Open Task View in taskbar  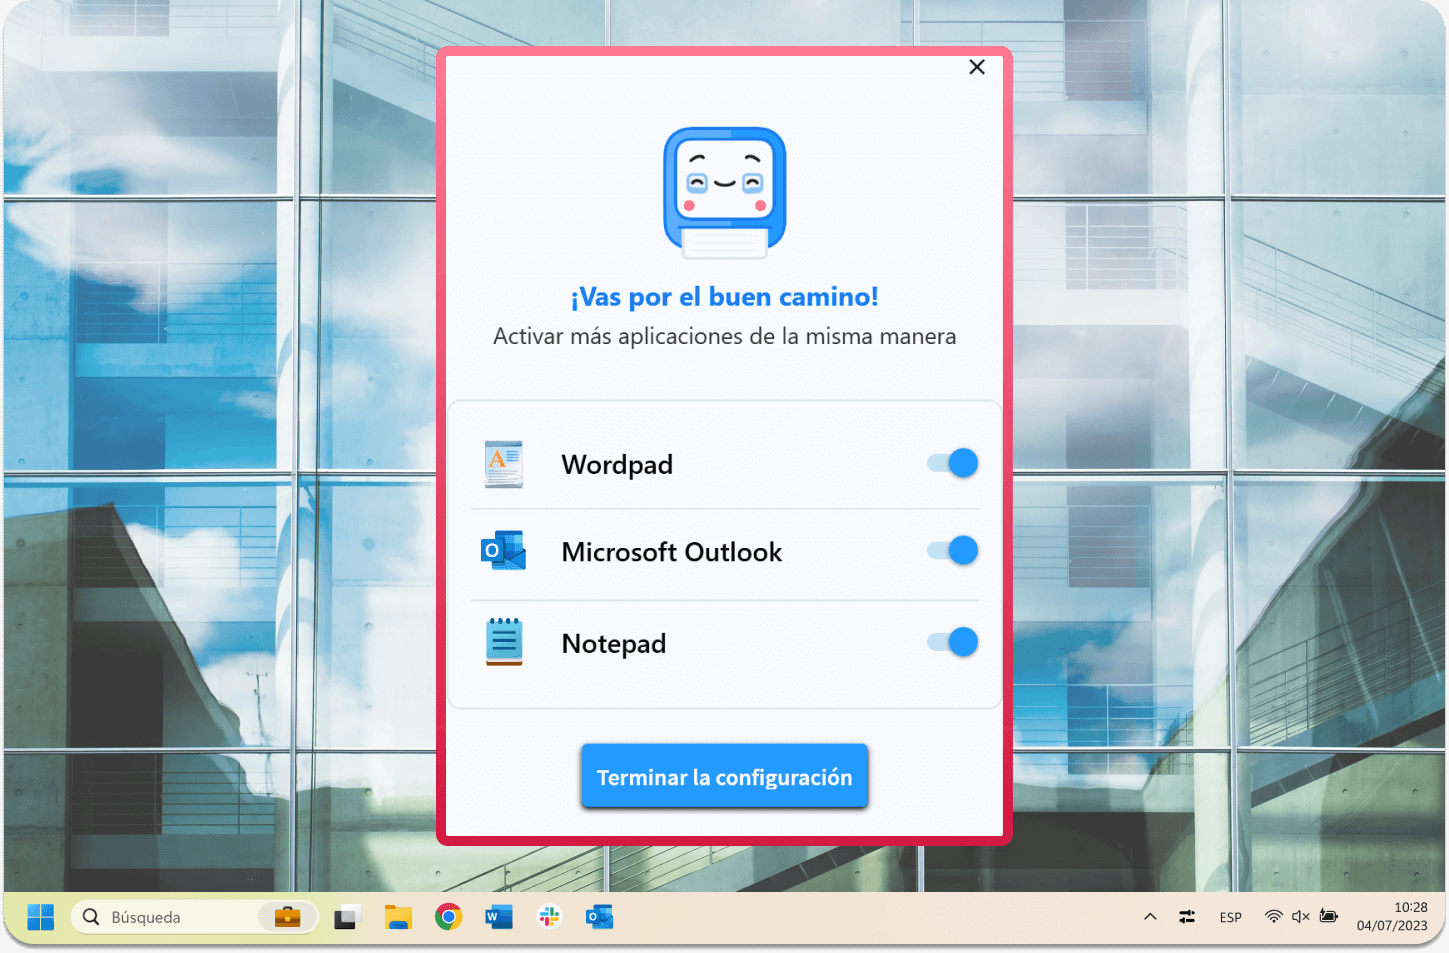pos(347,917)
